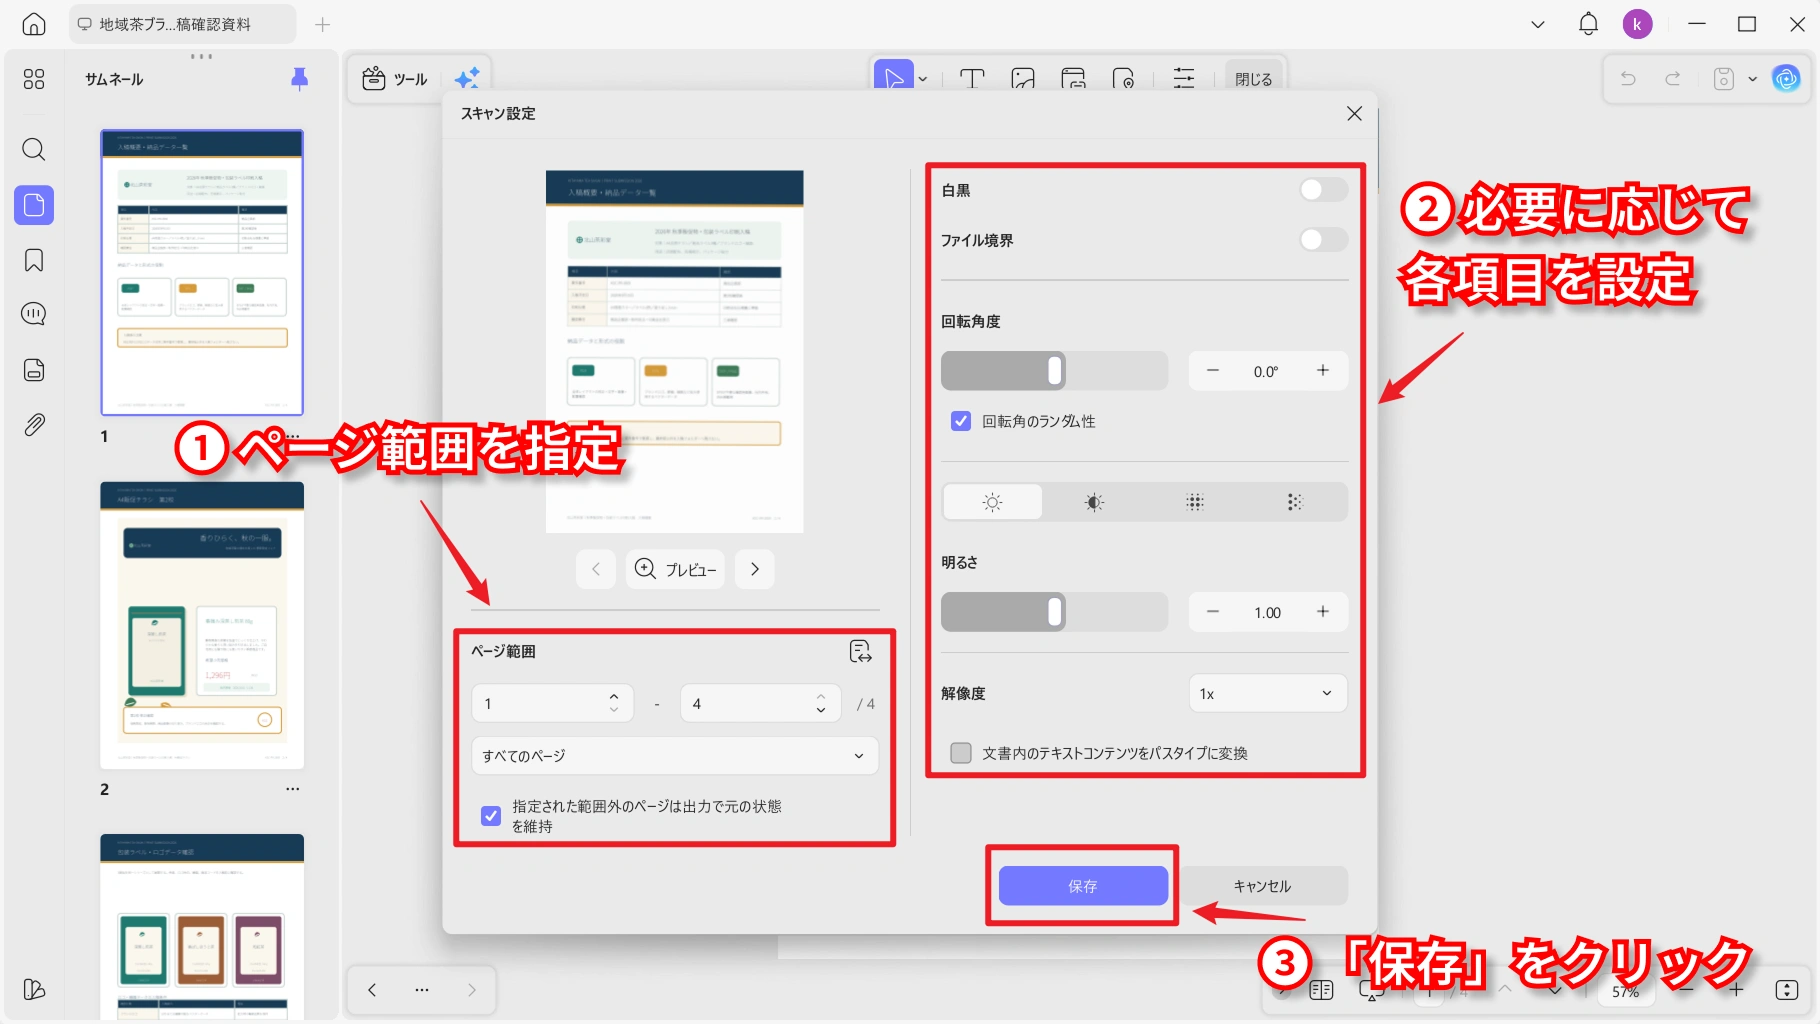The height and width of the screenshot is (1024, 1820).
Task: Toggle the ファイル境界 switch
Action: tap(1323, 240)
